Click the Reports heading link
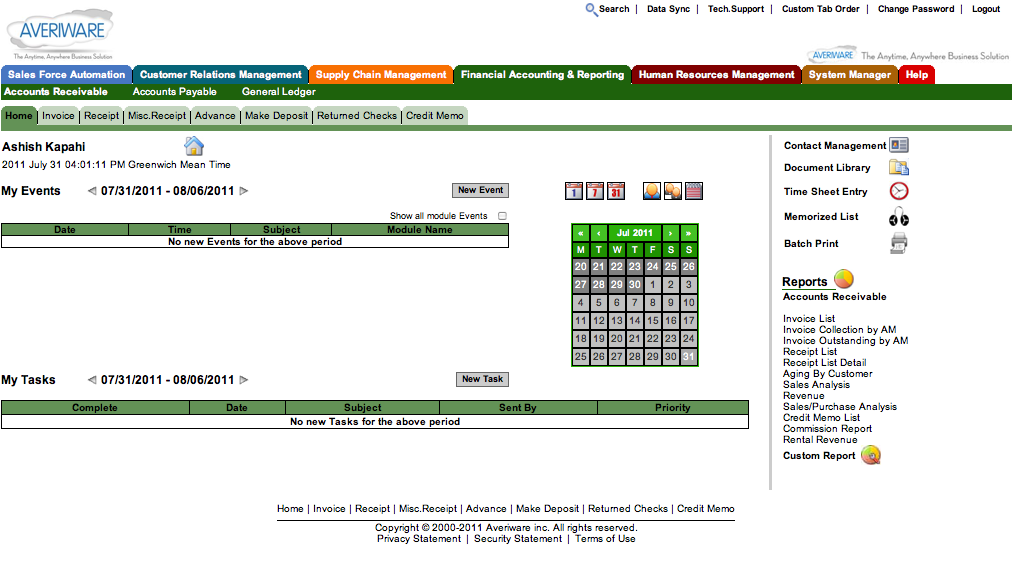Viewport: 1017px width, 562px height. (x=804, y=282)
